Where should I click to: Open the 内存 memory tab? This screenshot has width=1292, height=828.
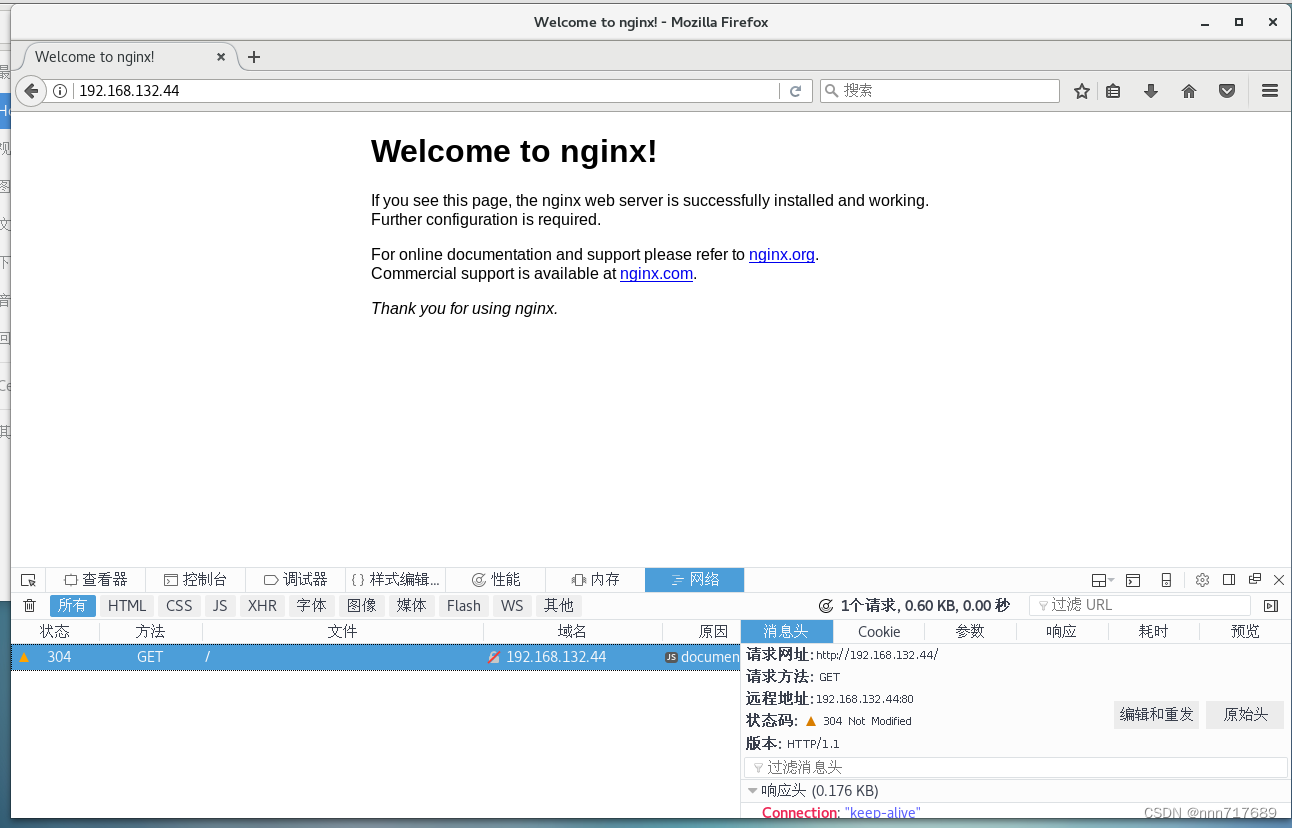tap(595, 580)
